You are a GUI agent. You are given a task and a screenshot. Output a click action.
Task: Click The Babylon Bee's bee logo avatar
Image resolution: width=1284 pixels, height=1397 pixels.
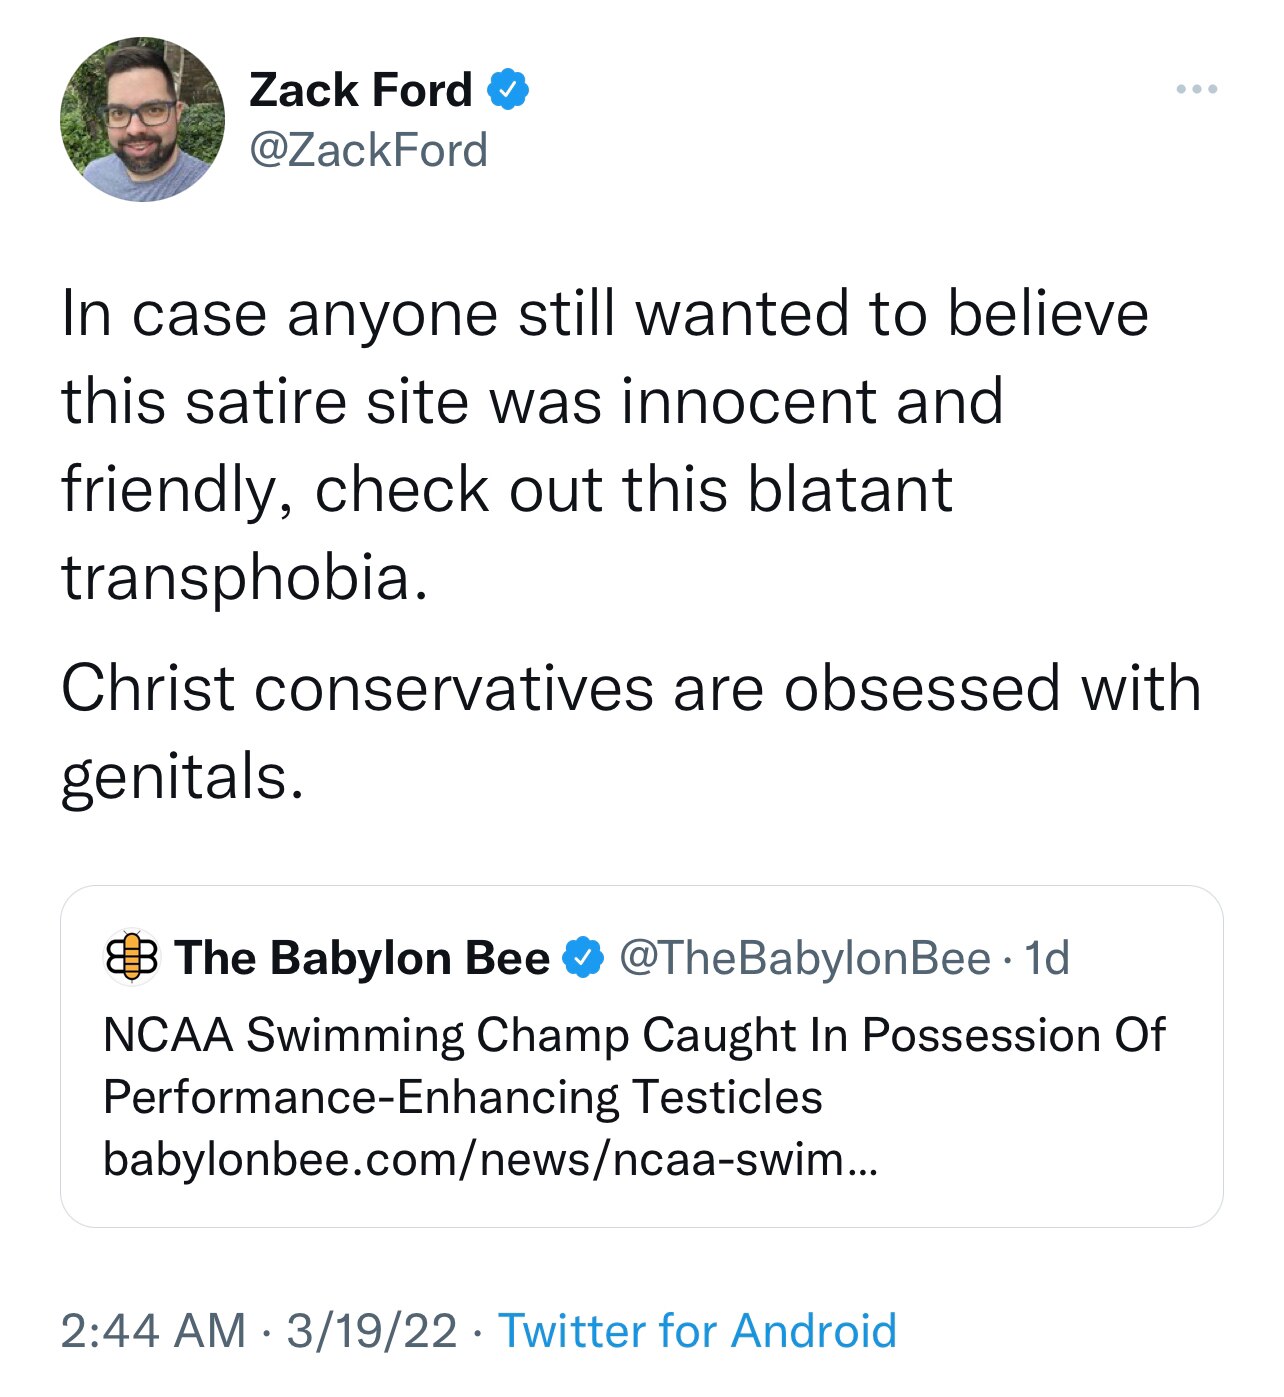tap(132, 958)
